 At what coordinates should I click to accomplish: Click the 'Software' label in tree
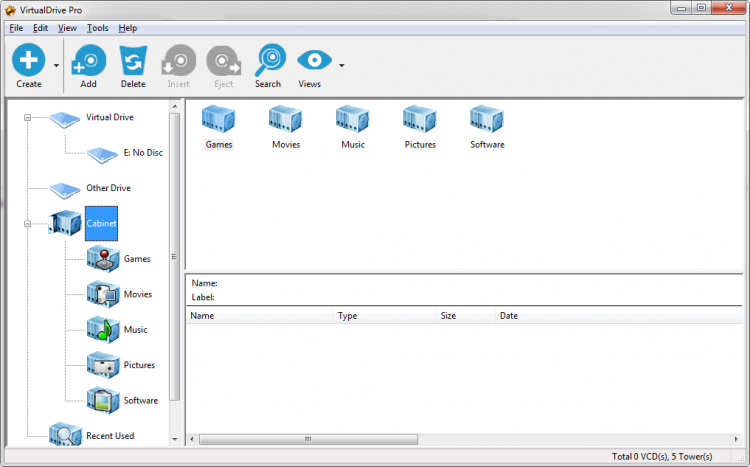pyautogui.click(x=141, y=400)
